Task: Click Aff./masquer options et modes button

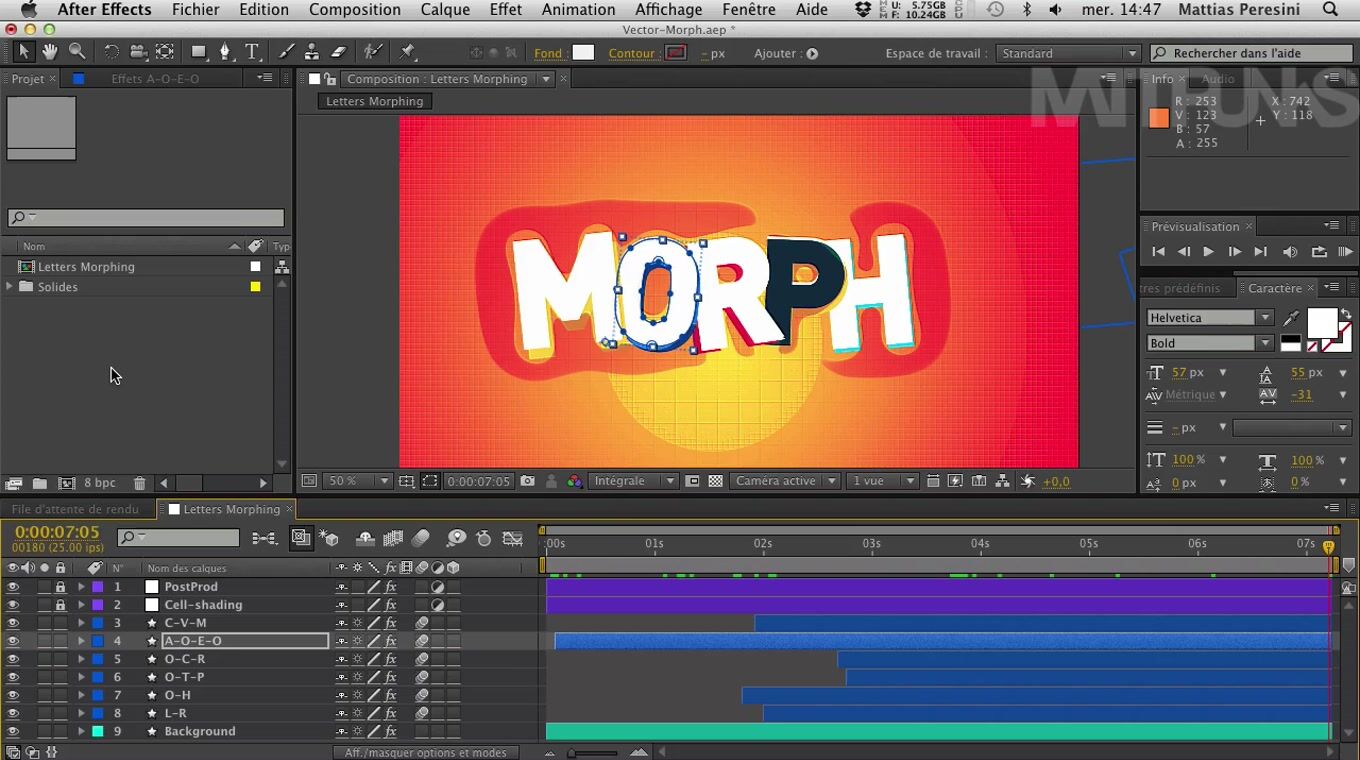Action: pyautogui.click(x=425, y=753)
